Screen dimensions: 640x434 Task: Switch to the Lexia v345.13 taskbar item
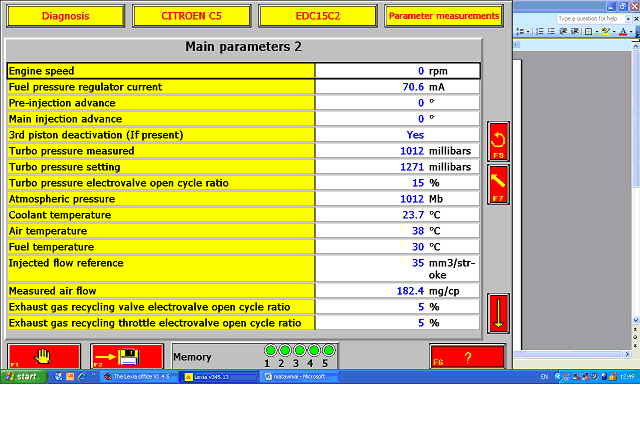[219, 377]
